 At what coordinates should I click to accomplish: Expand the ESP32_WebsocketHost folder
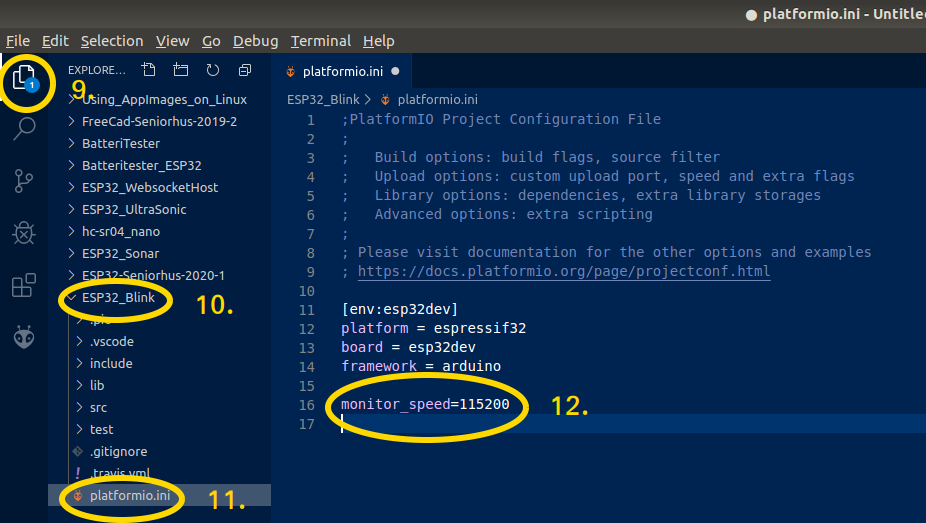159,188
